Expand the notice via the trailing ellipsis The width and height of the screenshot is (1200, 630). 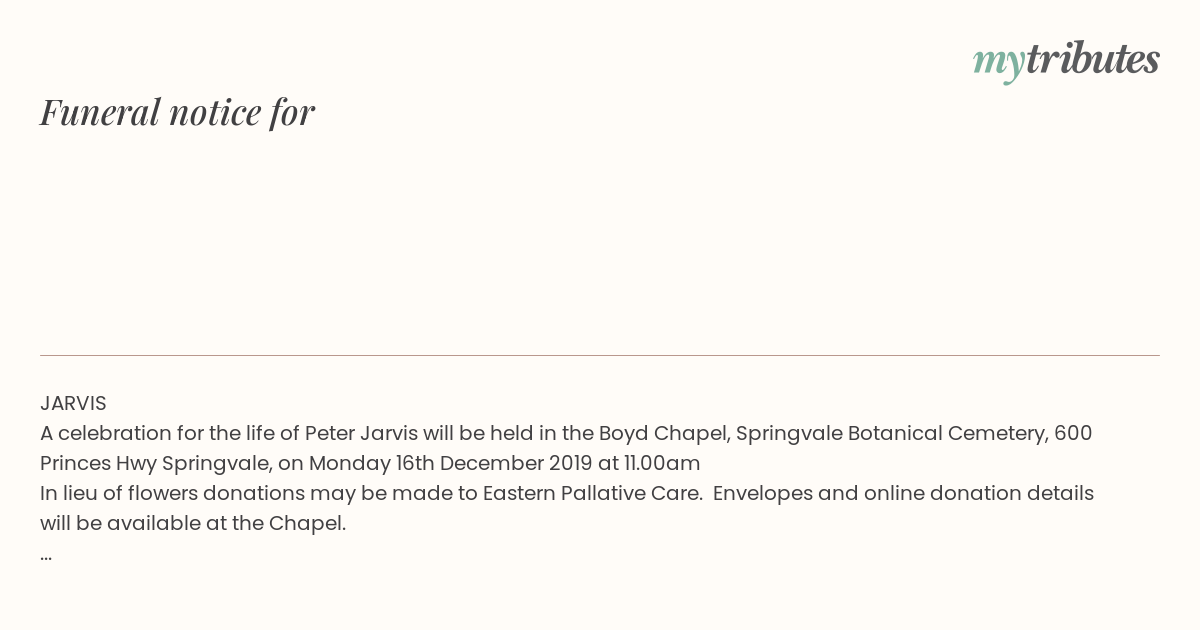coord(46,554)
